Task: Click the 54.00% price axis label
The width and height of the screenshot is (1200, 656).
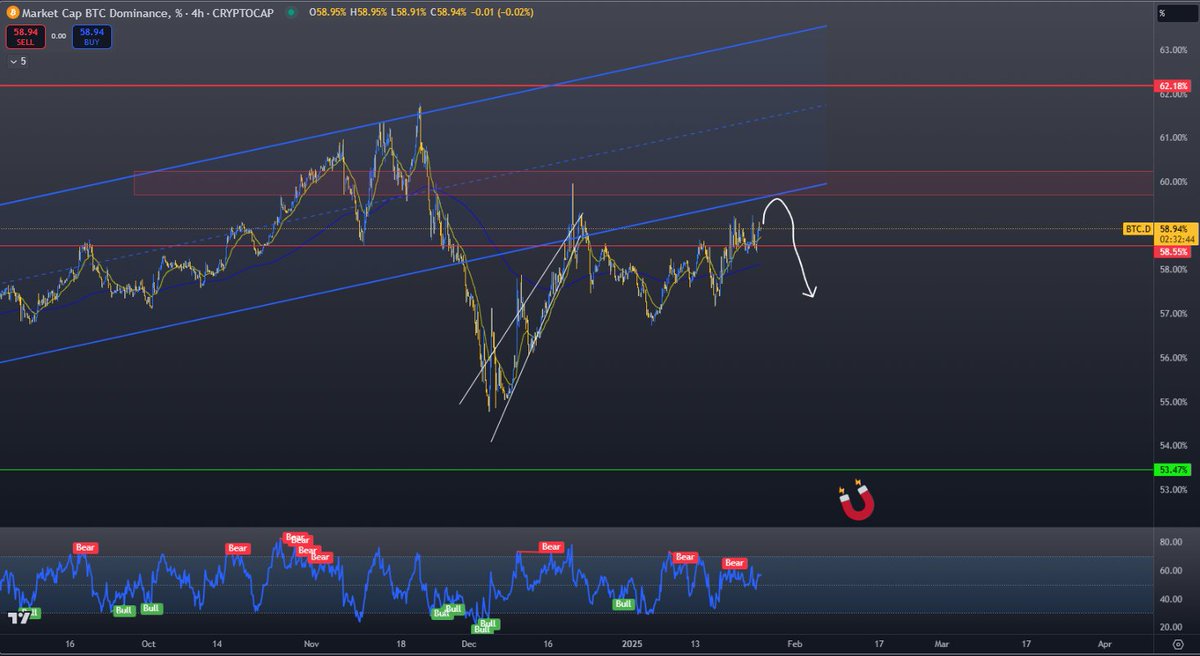Action: tap(1173, 445)
